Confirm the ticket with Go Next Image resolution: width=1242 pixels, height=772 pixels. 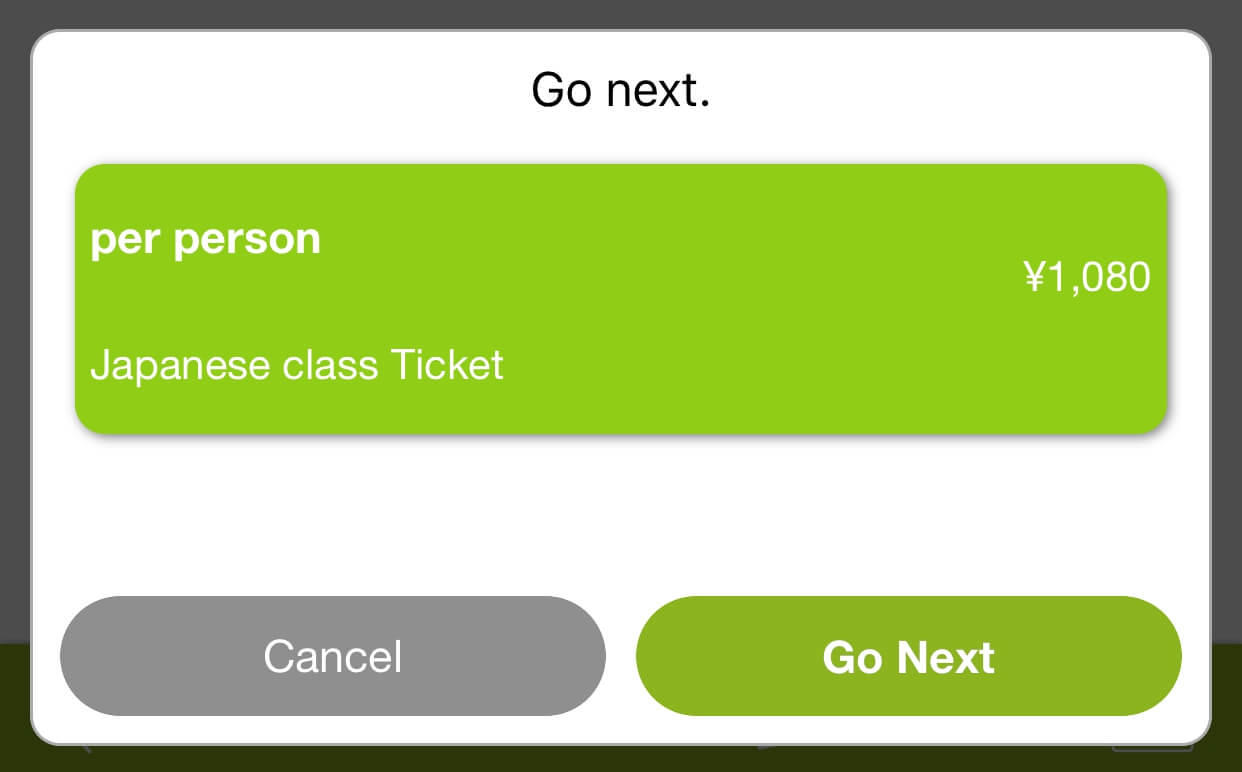coord(908,656)
